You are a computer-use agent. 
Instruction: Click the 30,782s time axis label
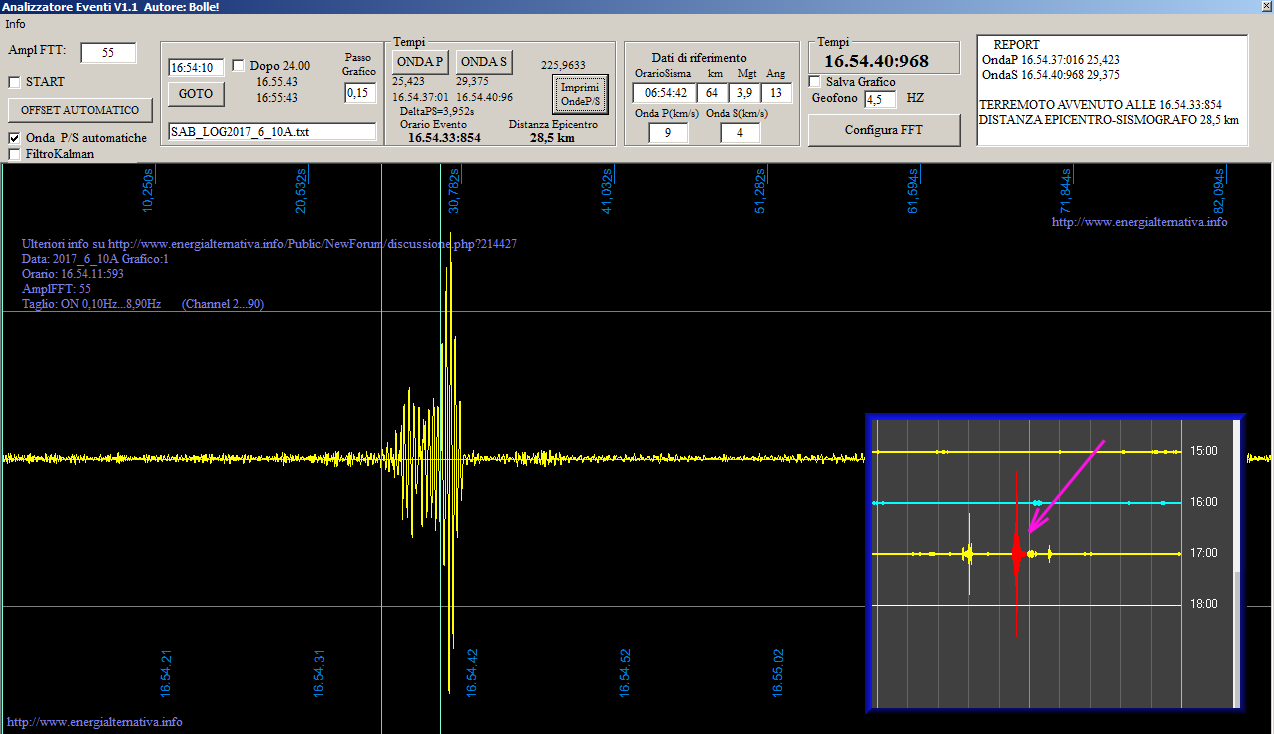coord(454,190)
